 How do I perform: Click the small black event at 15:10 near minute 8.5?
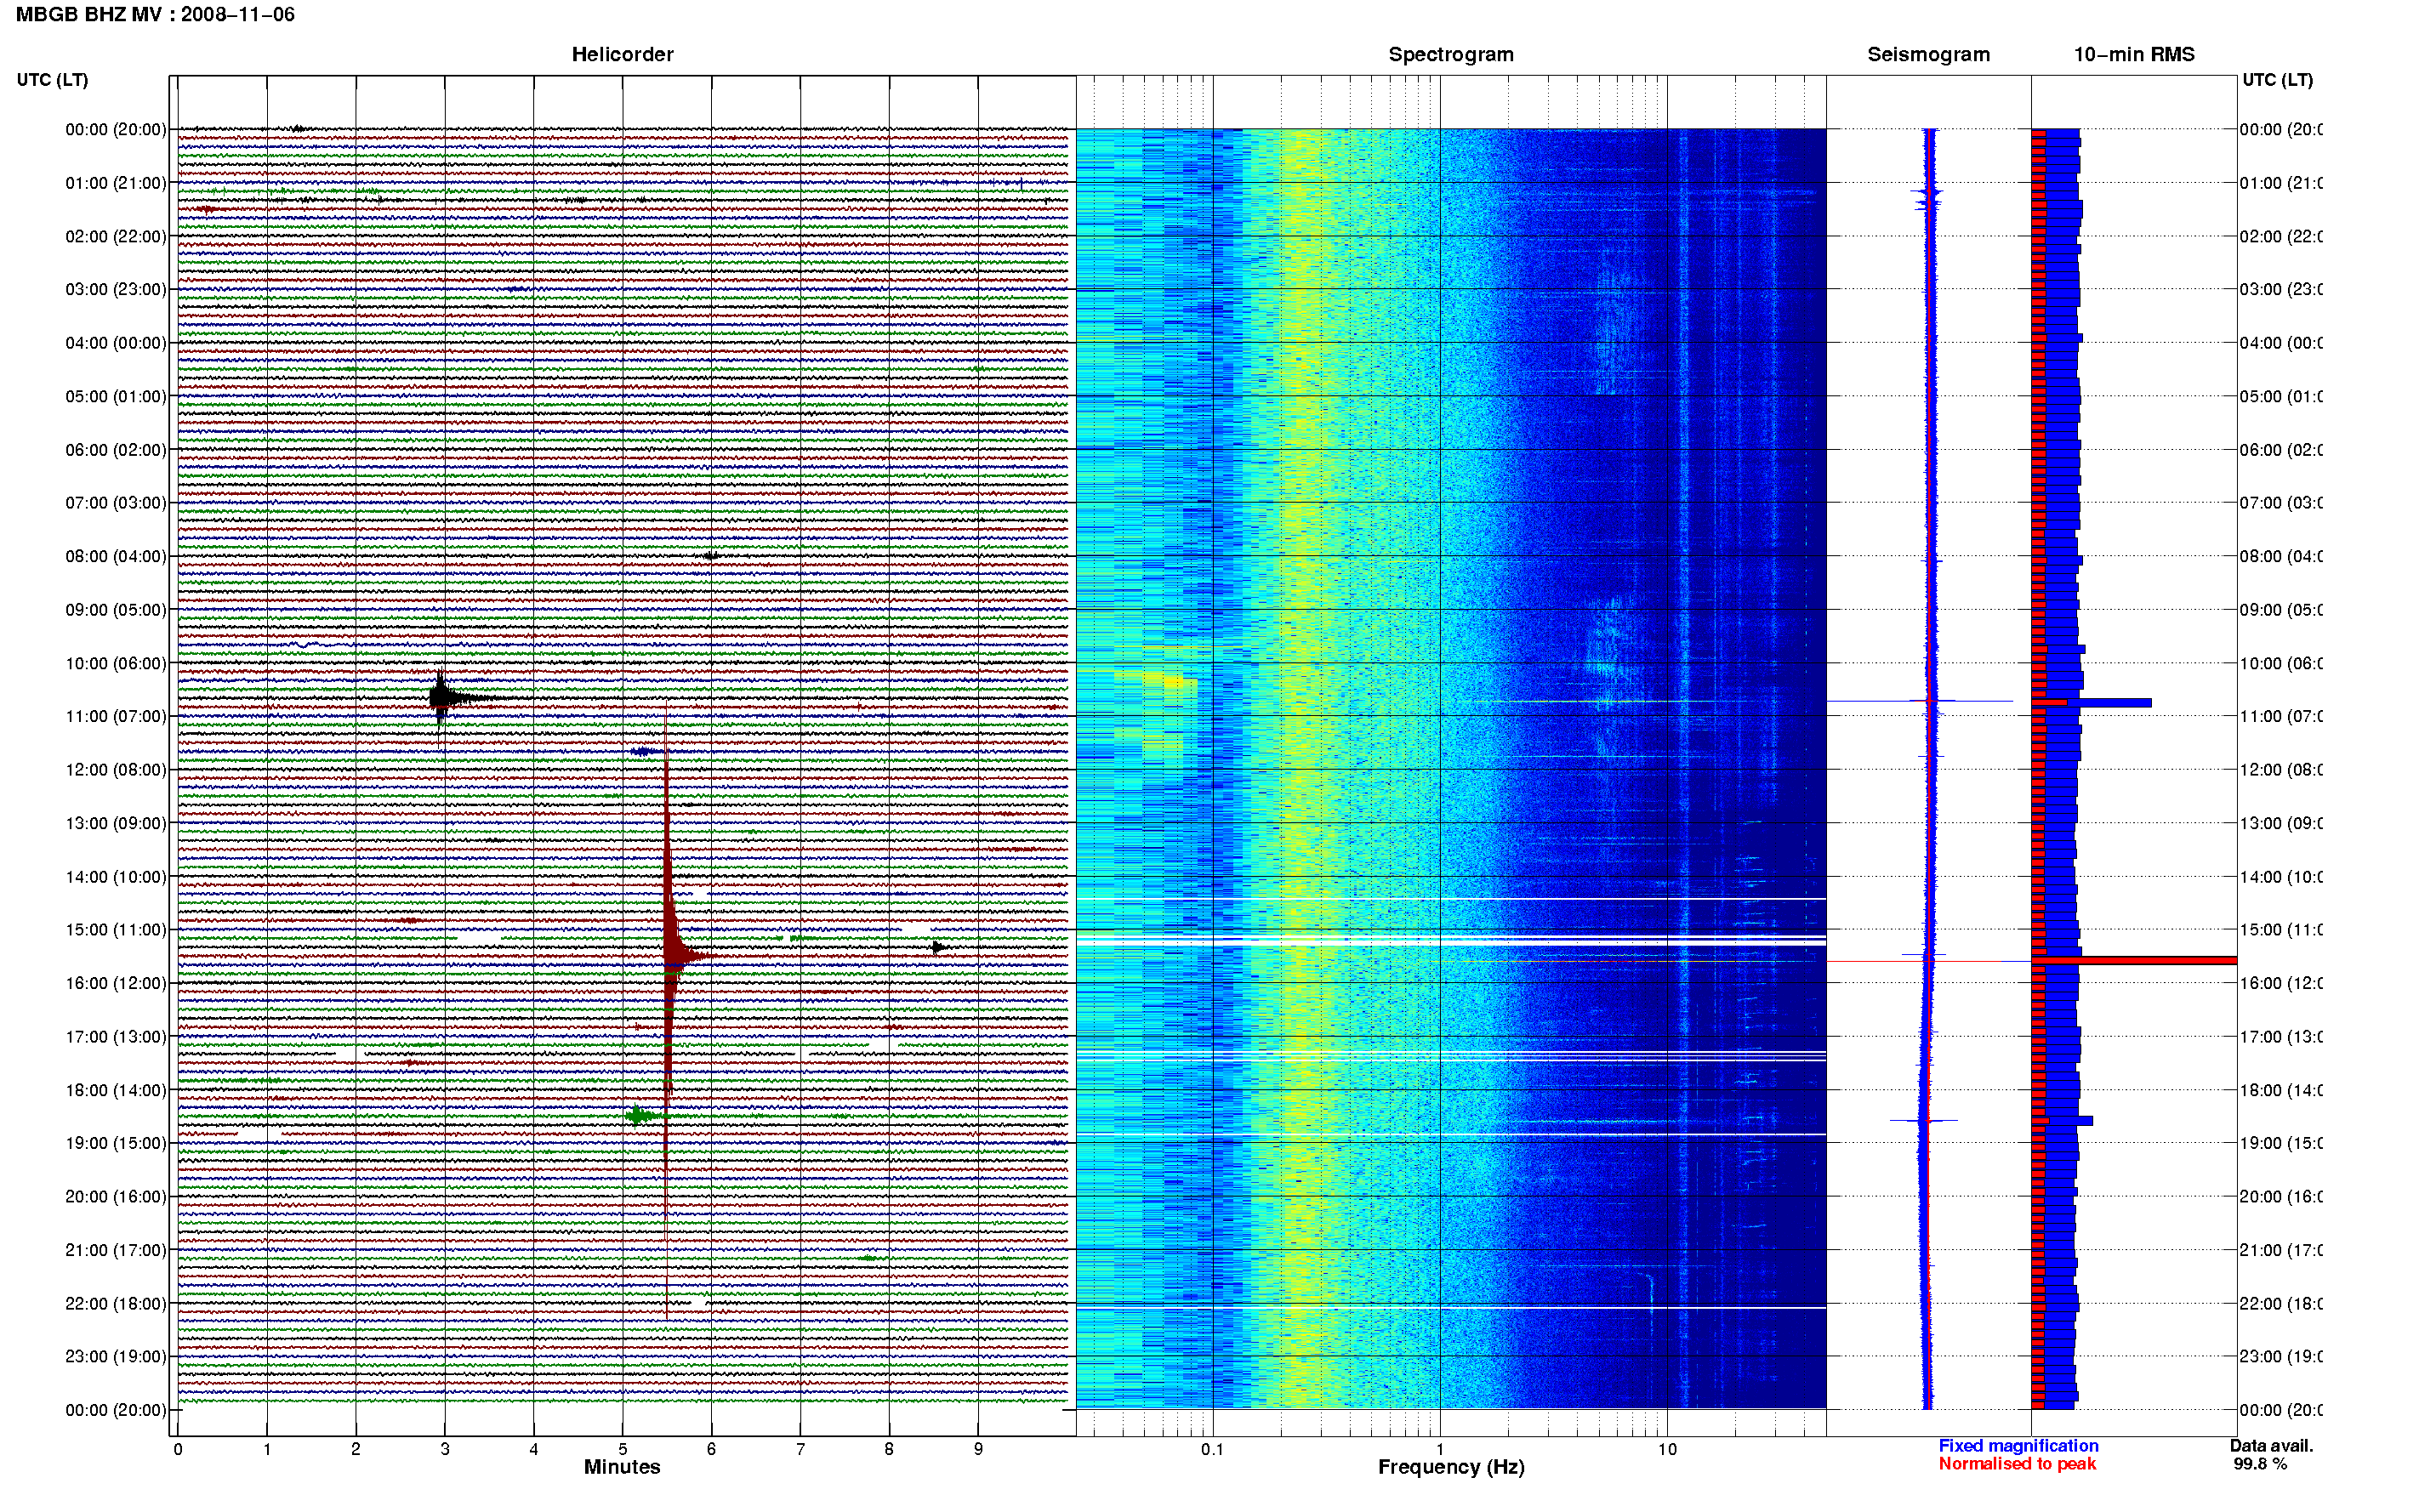[x=938, y=946]
